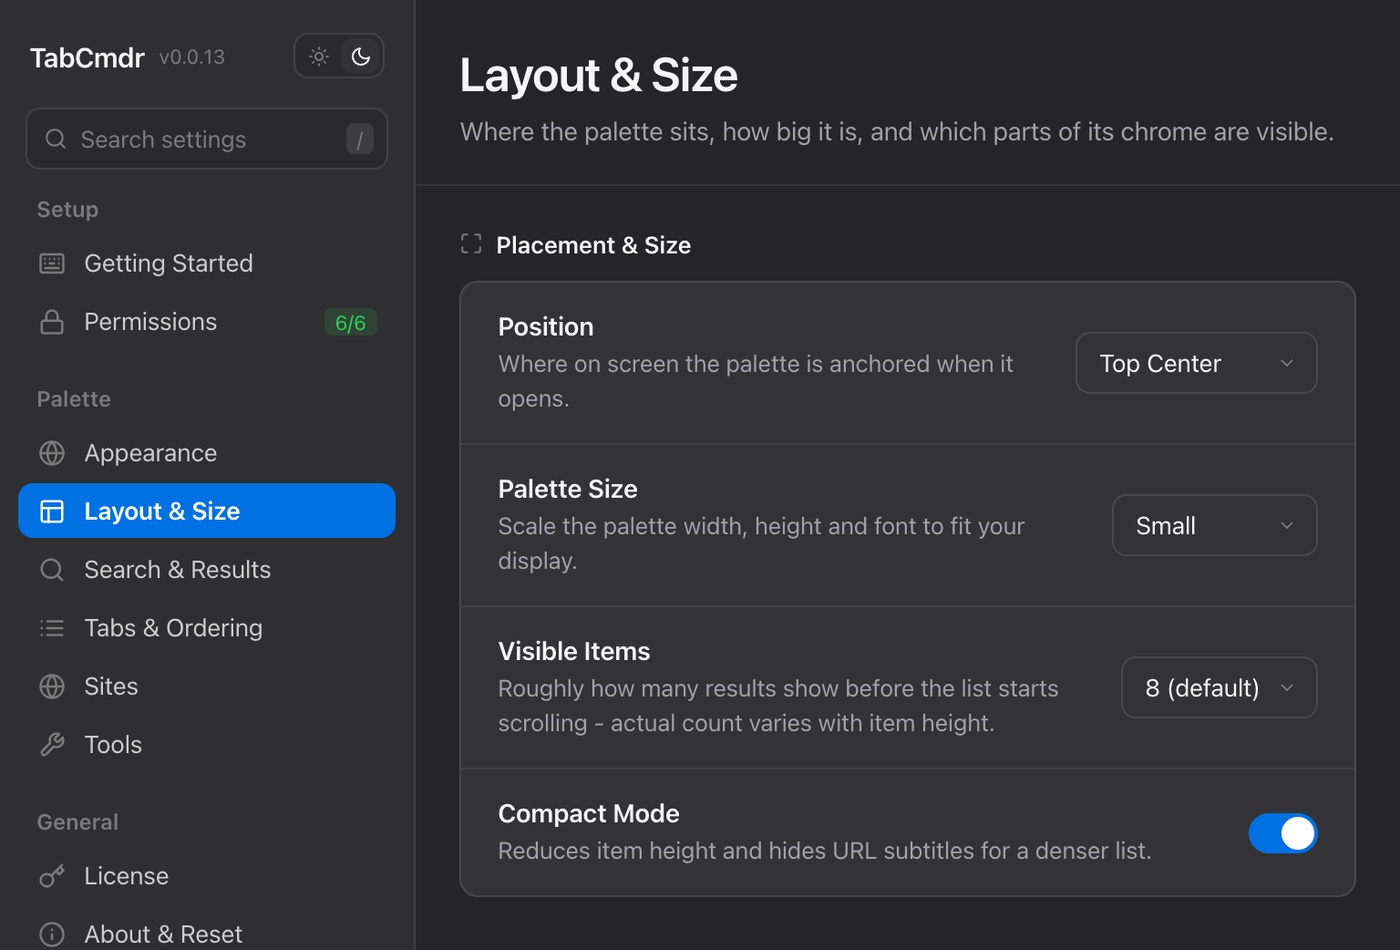1400x950 pixels.
Task: Click the keyboard icon beside Getting Started
Action: click(52, 263)
